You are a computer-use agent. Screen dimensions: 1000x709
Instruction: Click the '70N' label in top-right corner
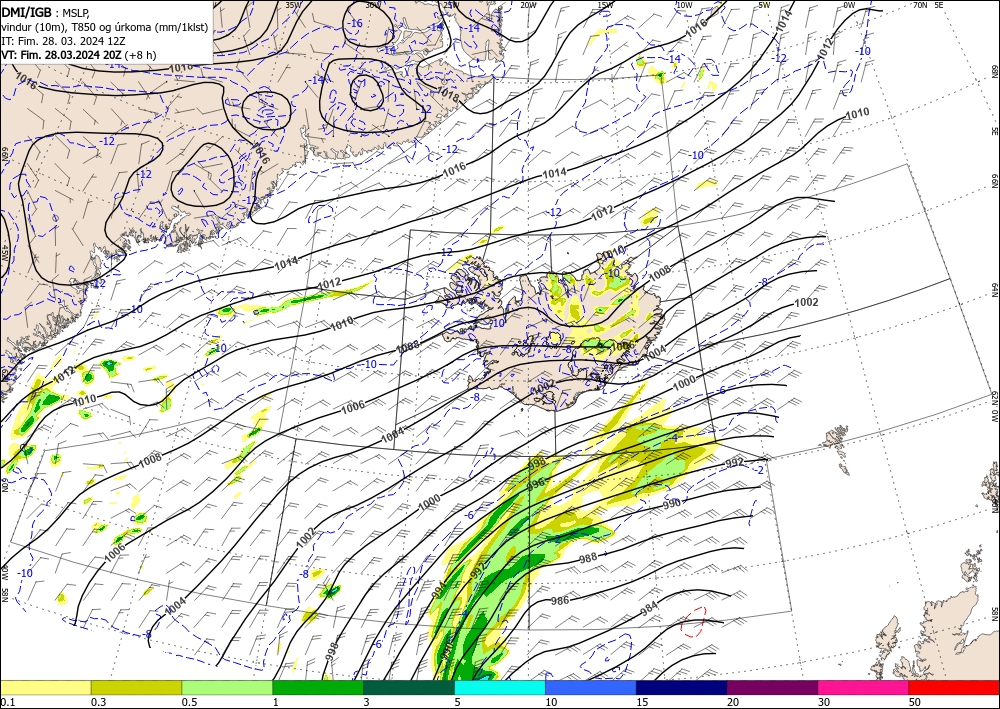point(920,5)
